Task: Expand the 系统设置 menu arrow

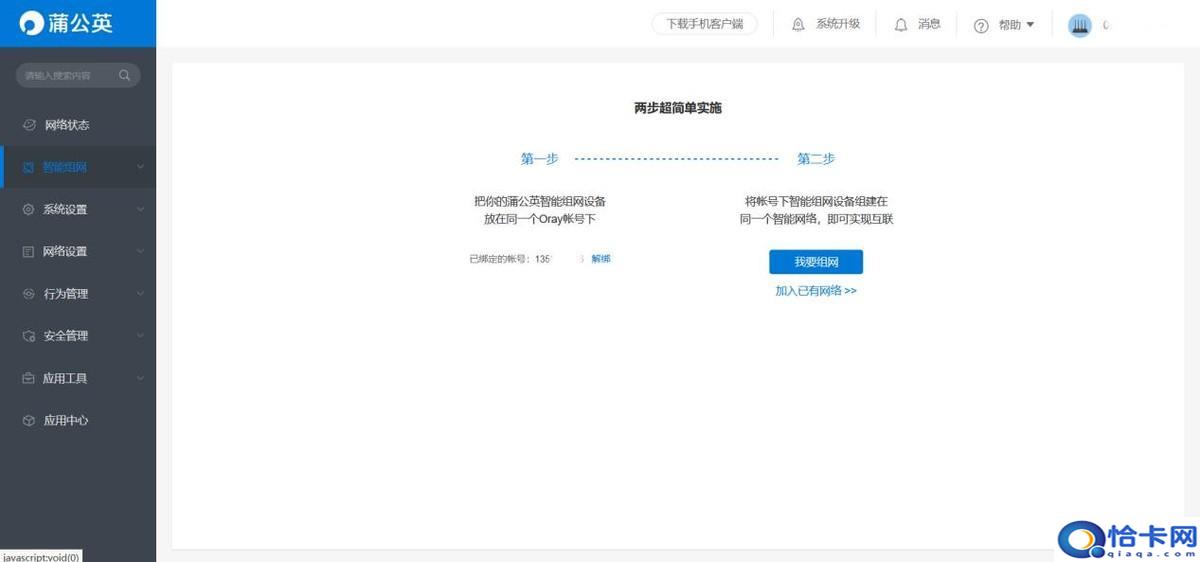Action: 141,210
